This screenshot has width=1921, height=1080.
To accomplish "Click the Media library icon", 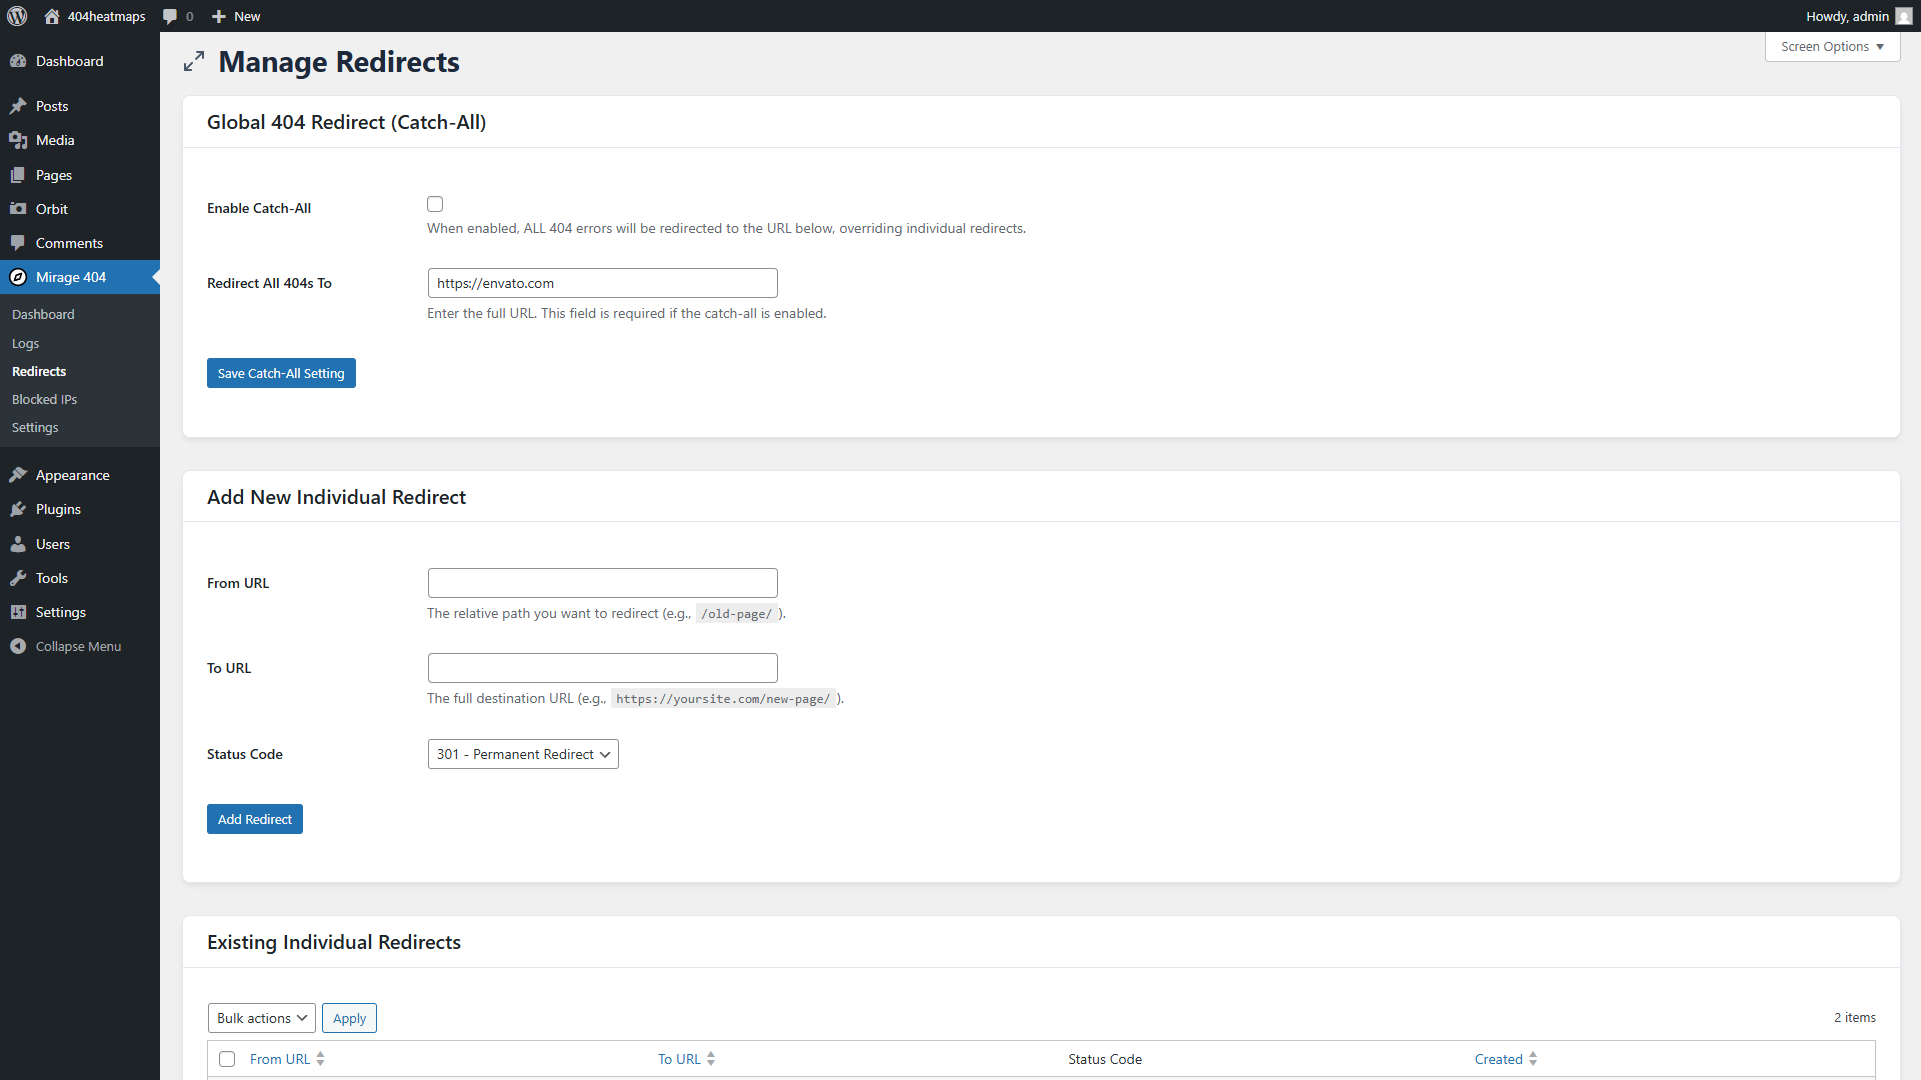I will click(18, 140).
